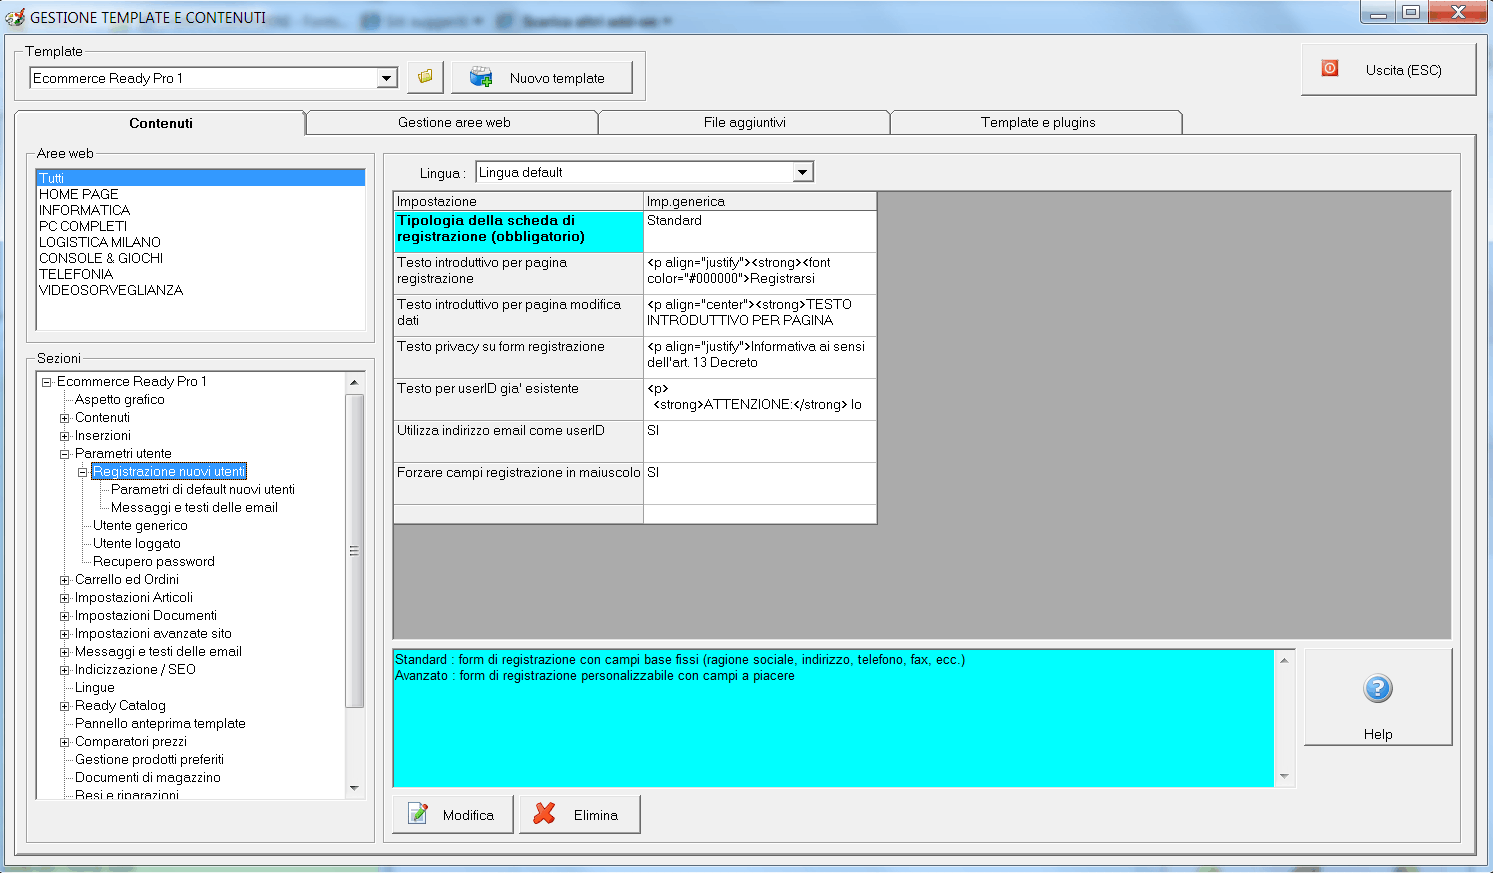This screenshot has width=1493, height=873.
Task: Click the red power icon for Uscita
Action: (1330, 69)
